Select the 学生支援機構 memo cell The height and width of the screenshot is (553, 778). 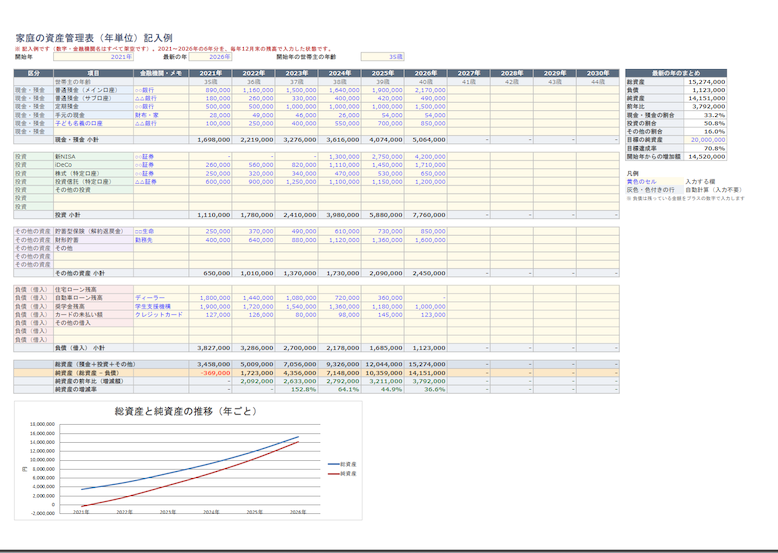161,307
